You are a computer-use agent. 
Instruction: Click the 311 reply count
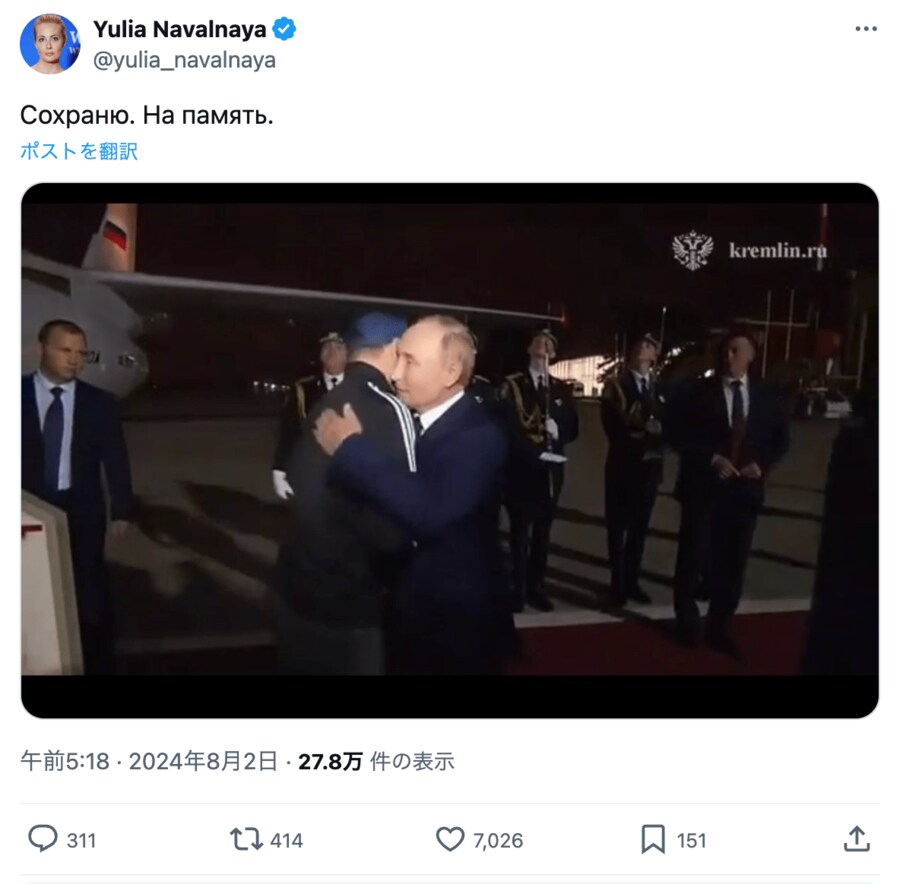point(81,840)
